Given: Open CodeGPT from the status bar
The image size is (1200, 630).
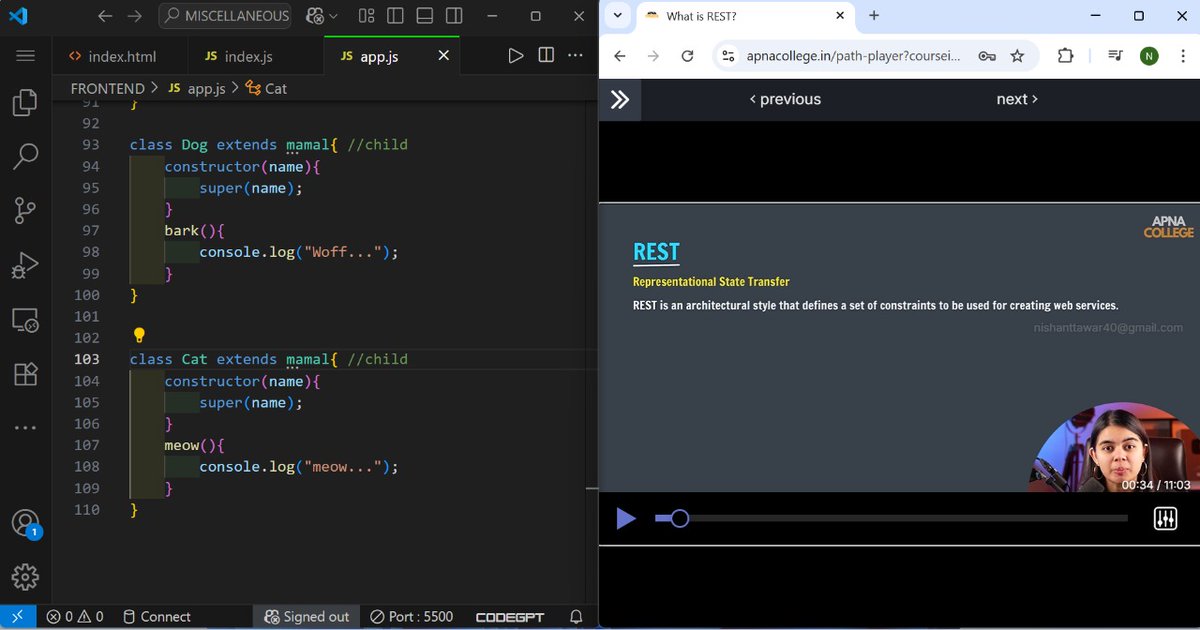Looking at the screenshot, I should pyautogui.click(x=510, y=617).
